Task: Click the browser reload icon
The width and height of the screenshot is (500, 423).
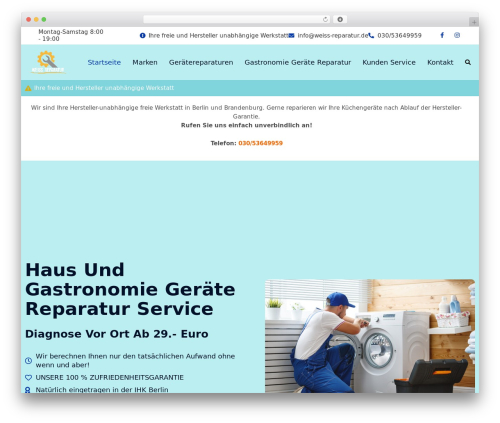Action: [325, 20]
